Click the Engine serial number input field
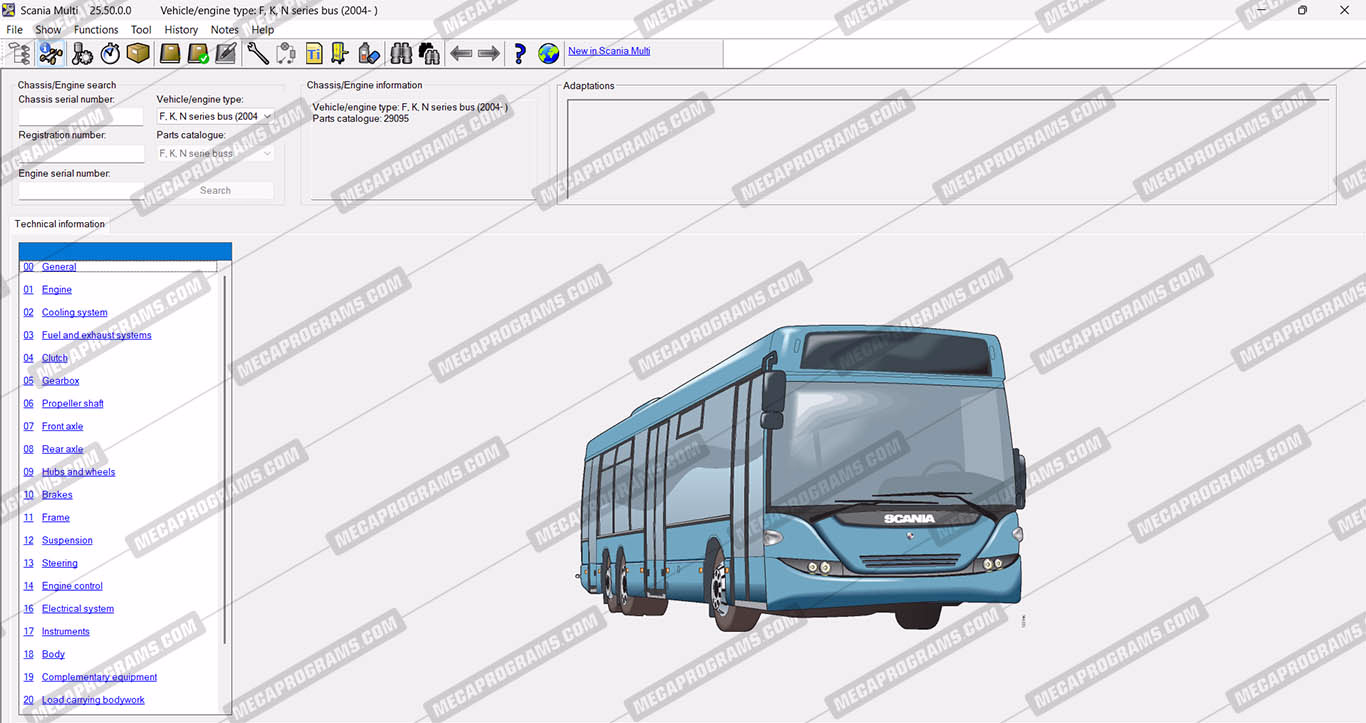Screen dimensions: 1366x723 [81, 191]
